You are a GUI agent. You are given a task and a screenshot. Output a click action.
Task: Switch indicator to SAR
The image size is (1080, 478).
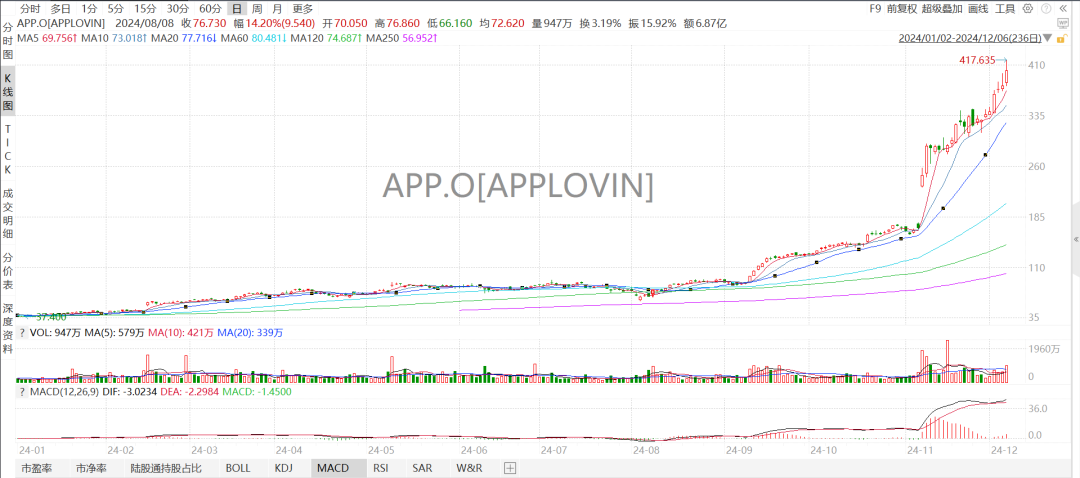(x=422, y=468)
